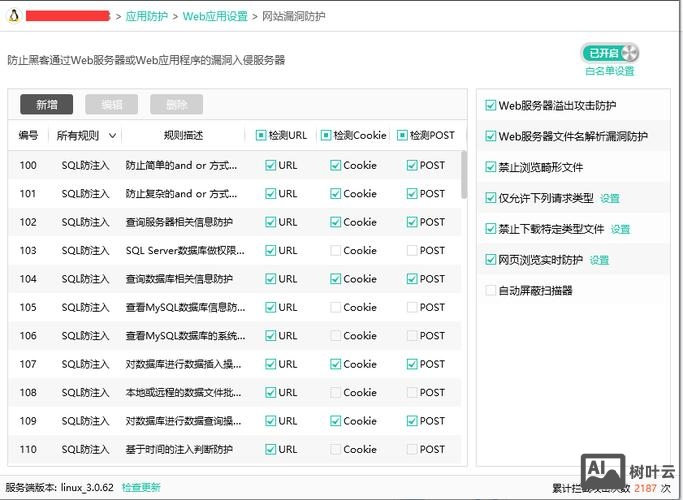
Task: Select rule 基于时间的注入判断防护
Action: point(179,449)
